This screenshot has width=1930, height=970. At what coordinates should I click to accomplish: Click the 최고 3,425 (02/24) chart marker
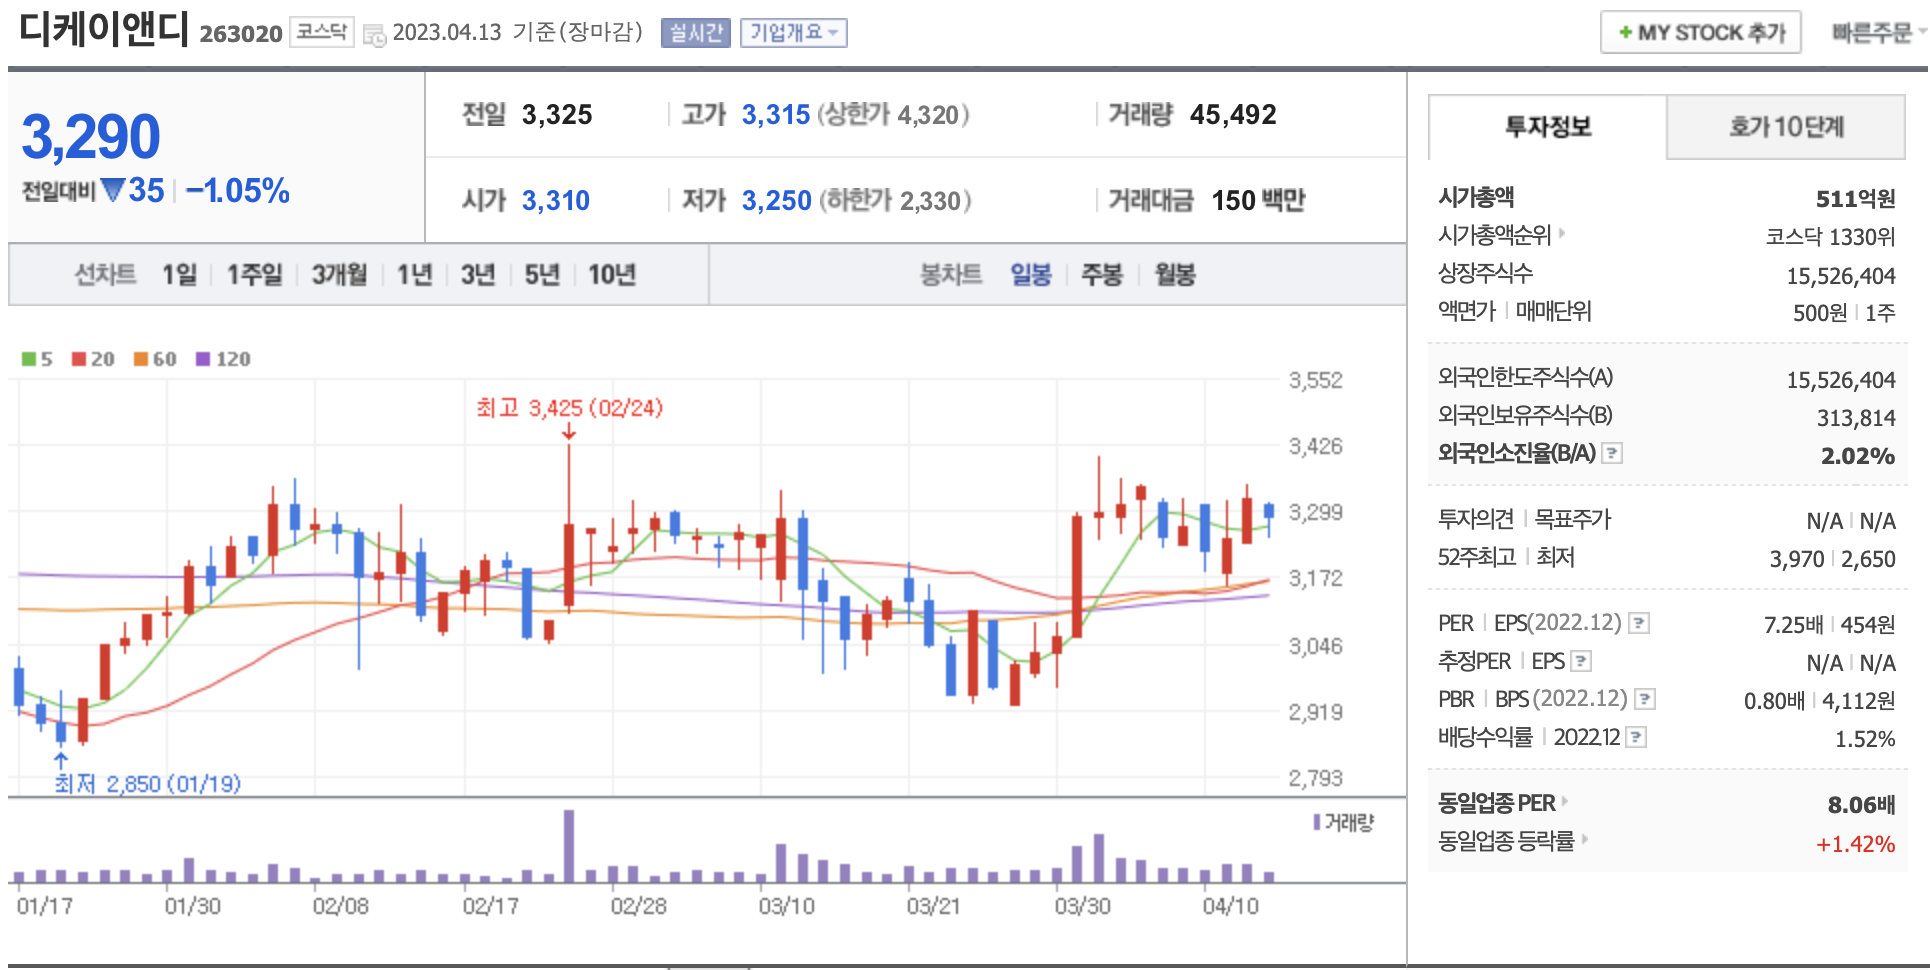coord(569,408)
